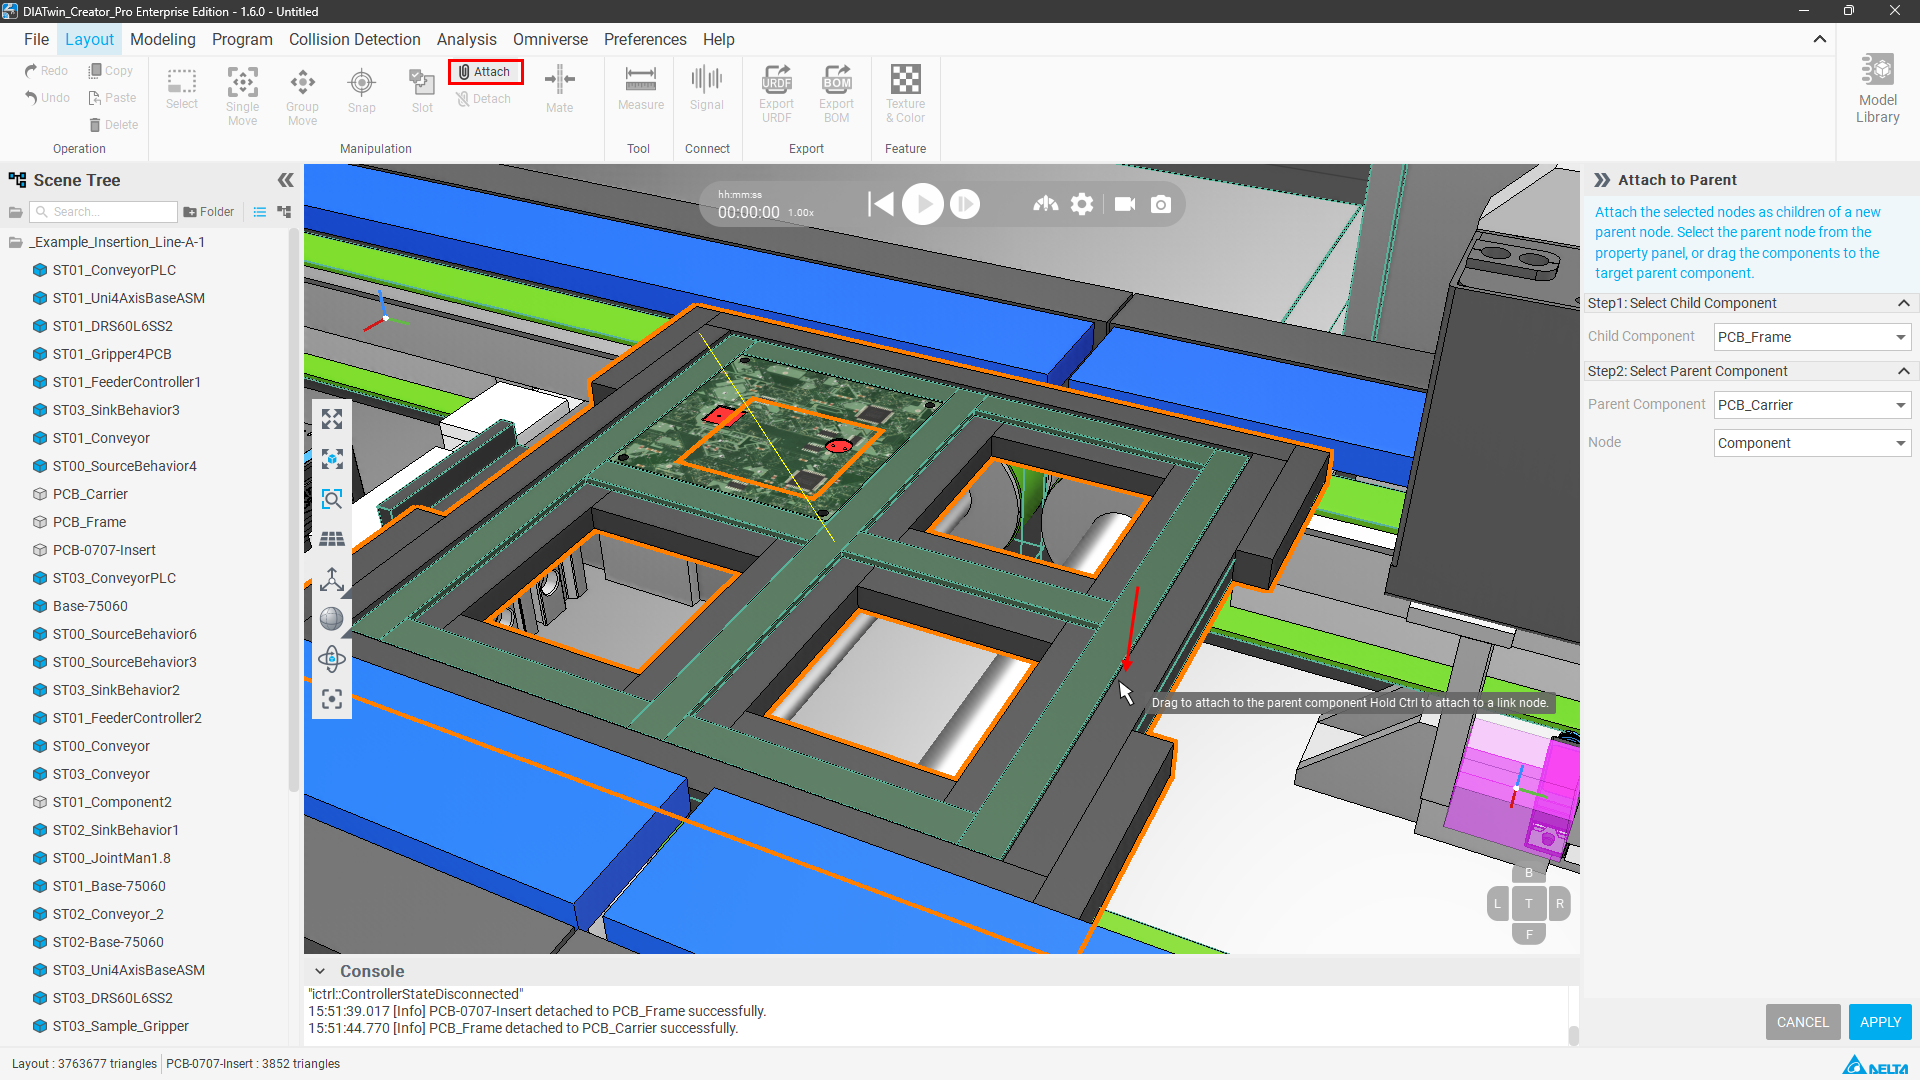Click the Delete tool in the ribbon

click(x=113, y=125)
